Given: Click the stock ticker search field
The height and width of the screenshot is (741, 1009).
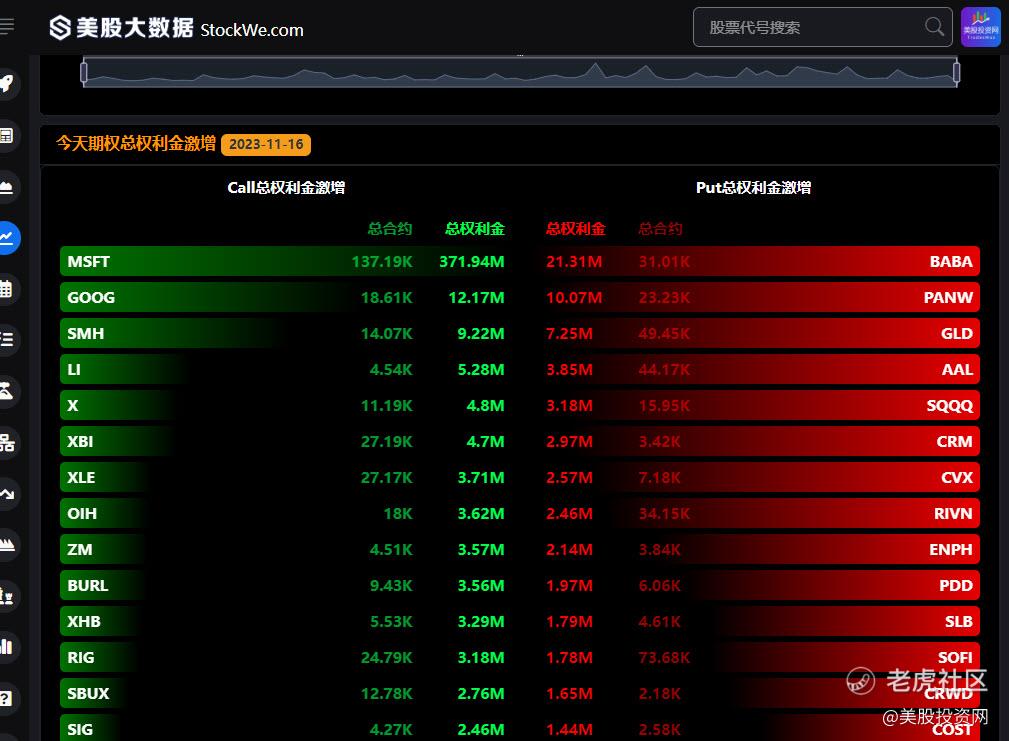Looking at the screenshot, I should (822, 27).
